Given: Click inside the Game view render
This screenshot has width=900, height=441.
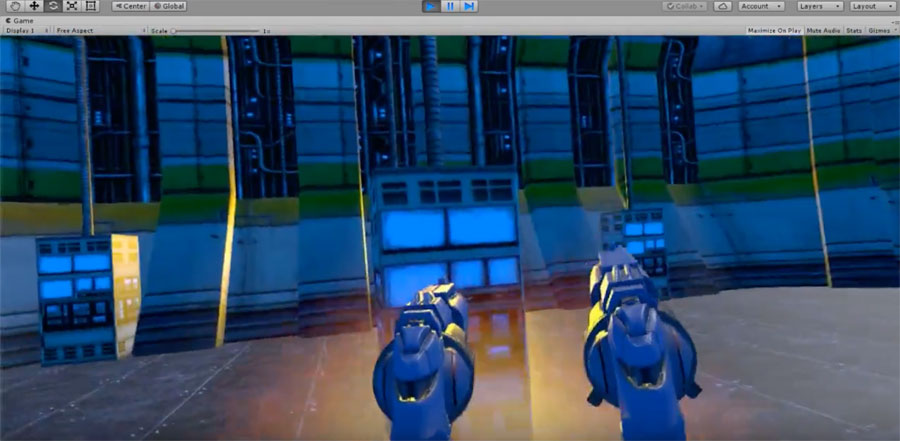Looking at the screenshot, I should tap(450, 238).
